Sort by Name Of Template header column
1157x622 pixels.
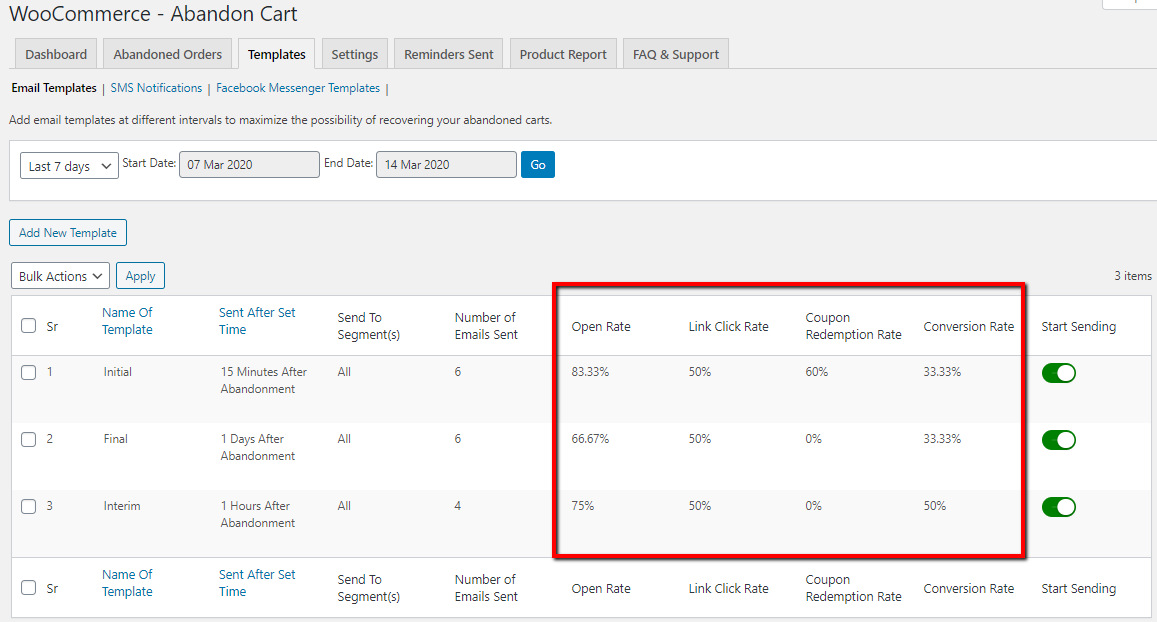click(x=128, y=321)
